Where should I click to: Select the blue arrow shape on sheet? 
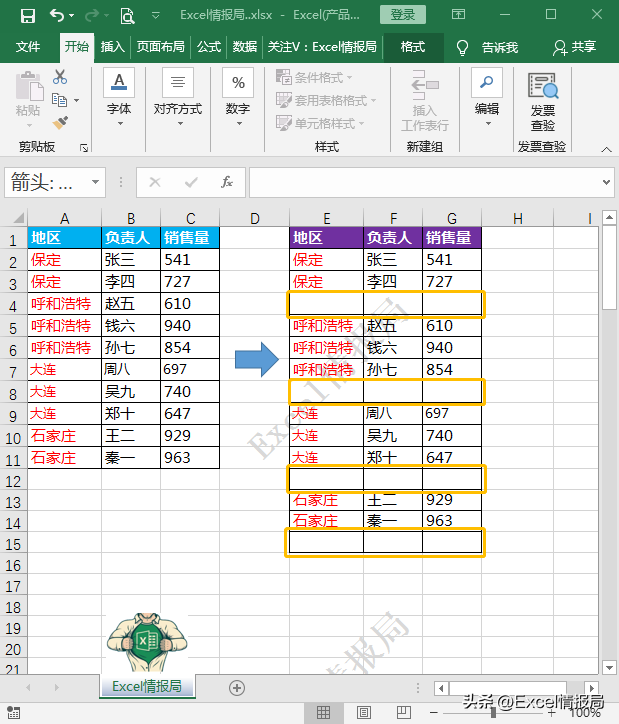coord(254,359)
